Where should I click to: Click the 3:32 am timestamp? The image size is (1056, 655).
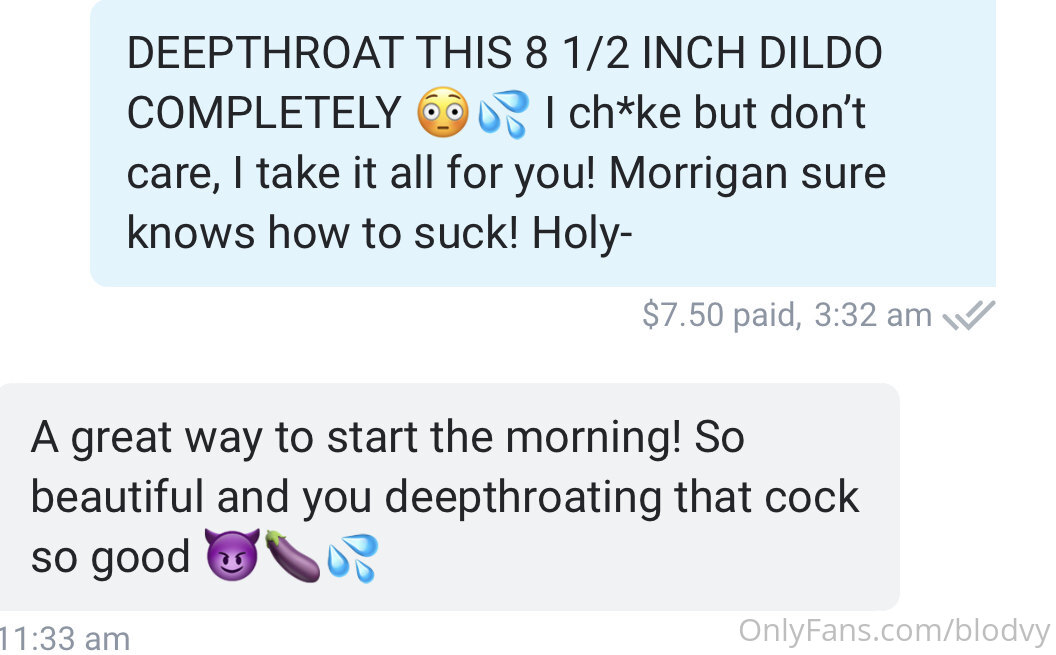(x=873, y=315)
